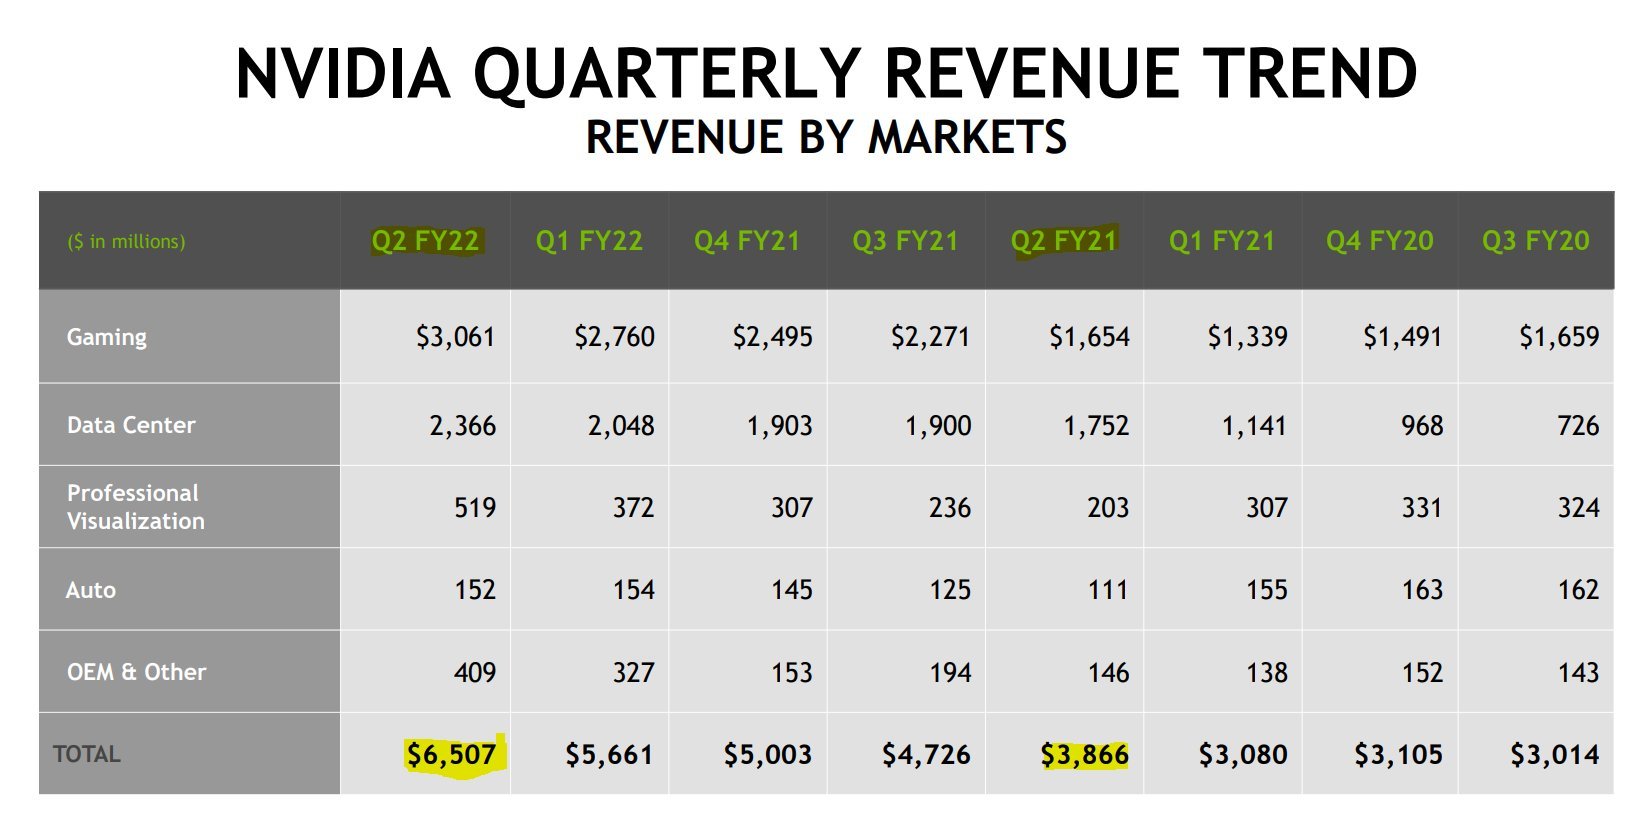Image resolution: width=1639 pixels, height=827 pixels.
Task: Click OEM & Other value '327'
Action: click(633, 673)
